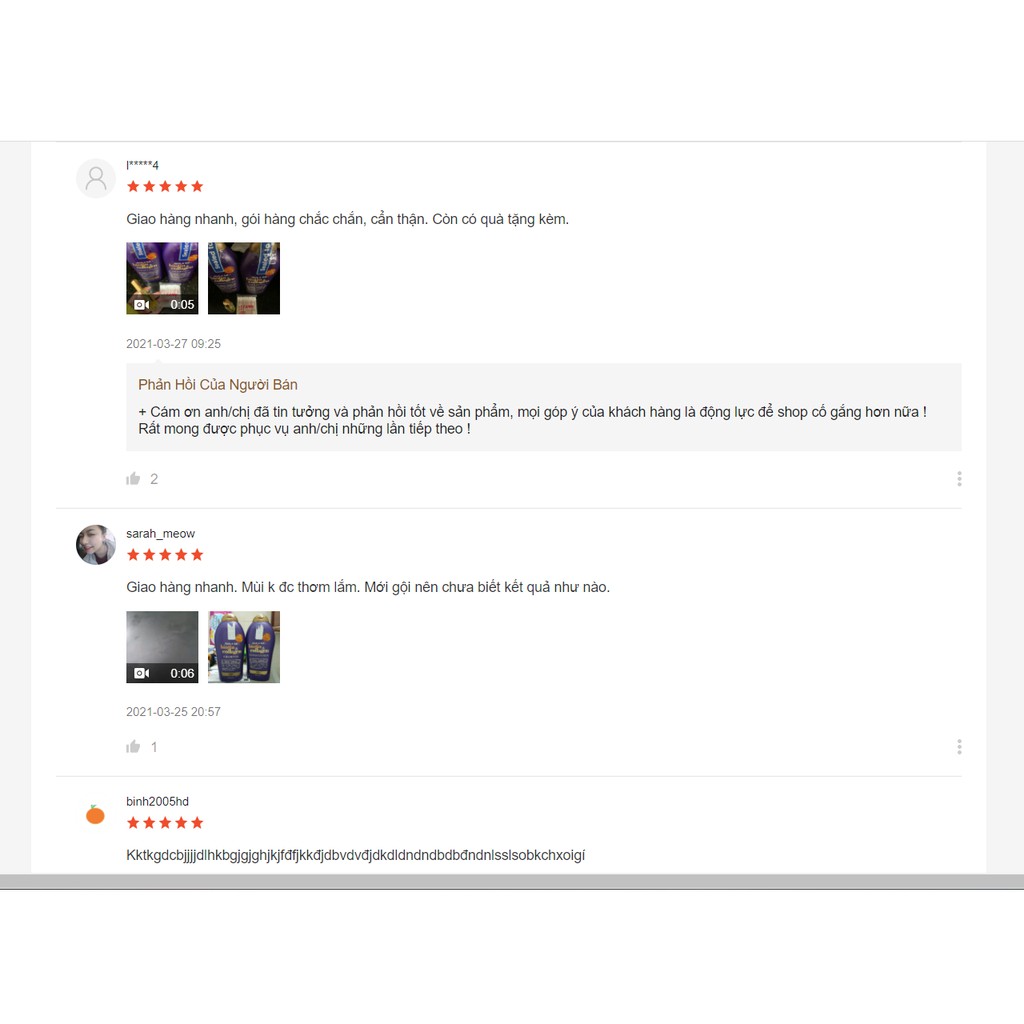Play the 0:05 review video
Viewport: 1024px width, 1024px height.
(x=162, y=278)
